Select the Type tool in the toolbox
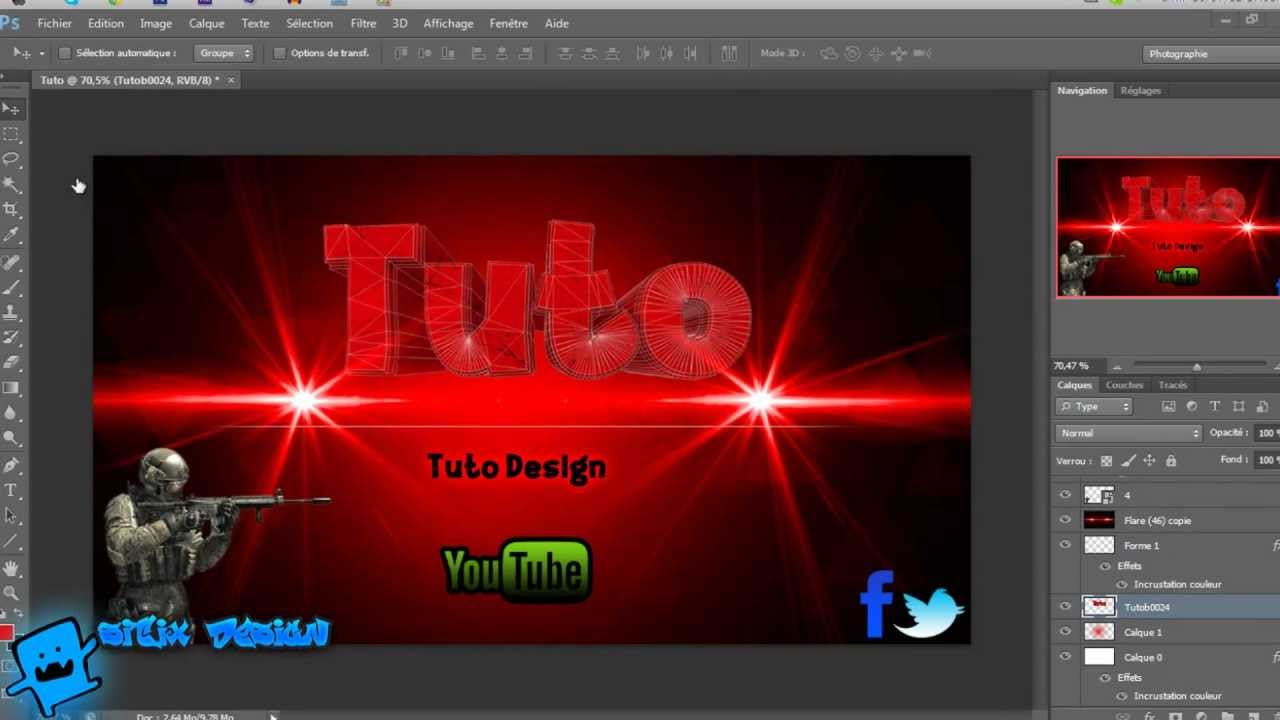This screenshot has width=1280, height=720. (11, 490)
